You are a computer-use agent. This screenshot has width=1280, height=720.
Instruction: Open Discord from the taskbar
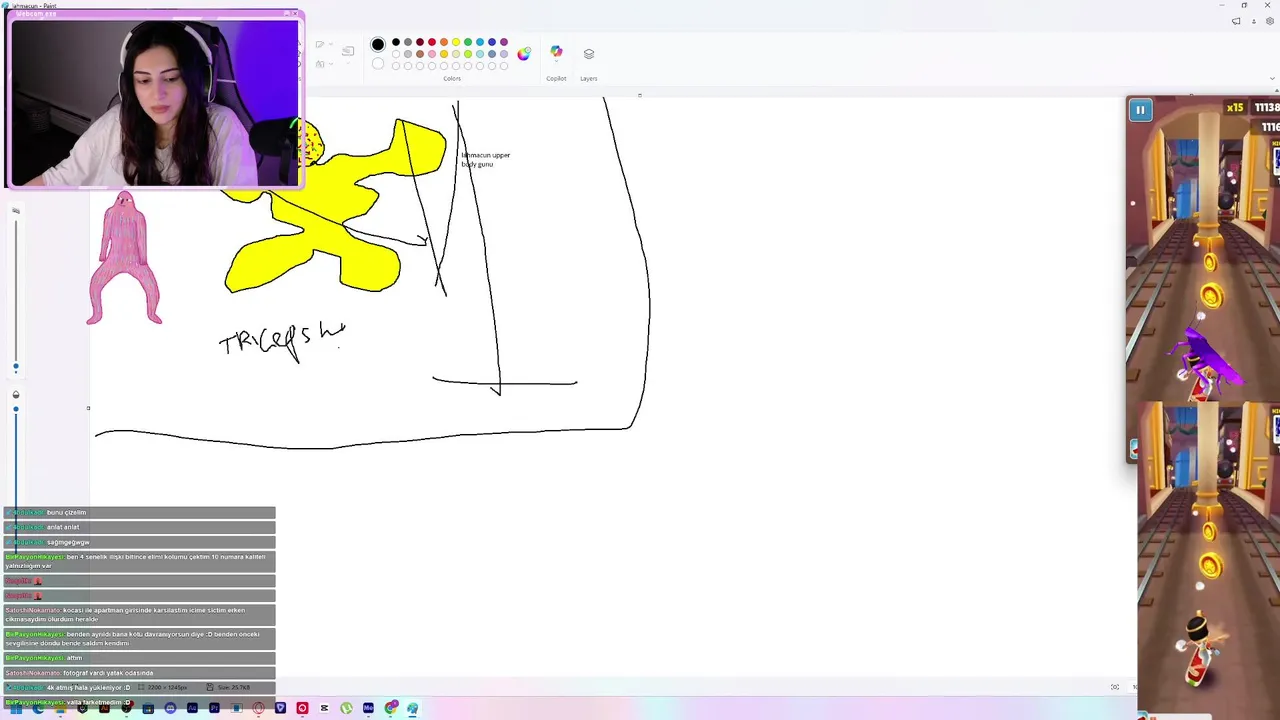point(170,708)
